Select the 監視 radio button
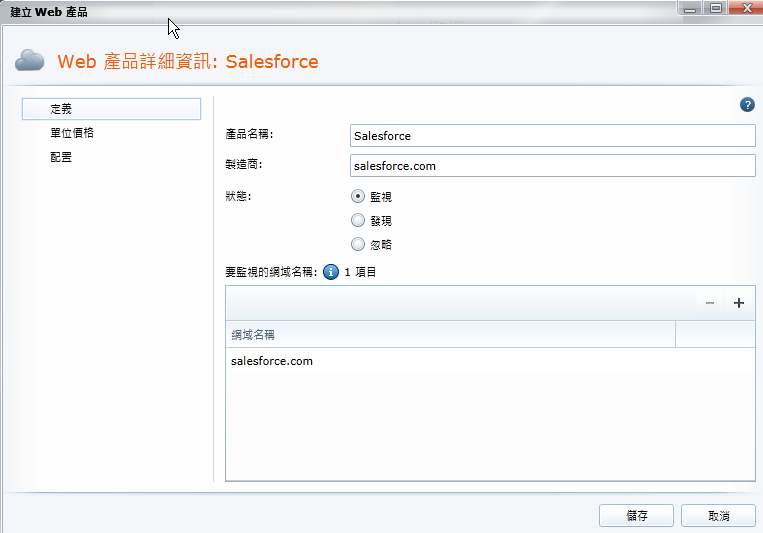This screenshot has width=763, height=533. (x=358, y=196)
